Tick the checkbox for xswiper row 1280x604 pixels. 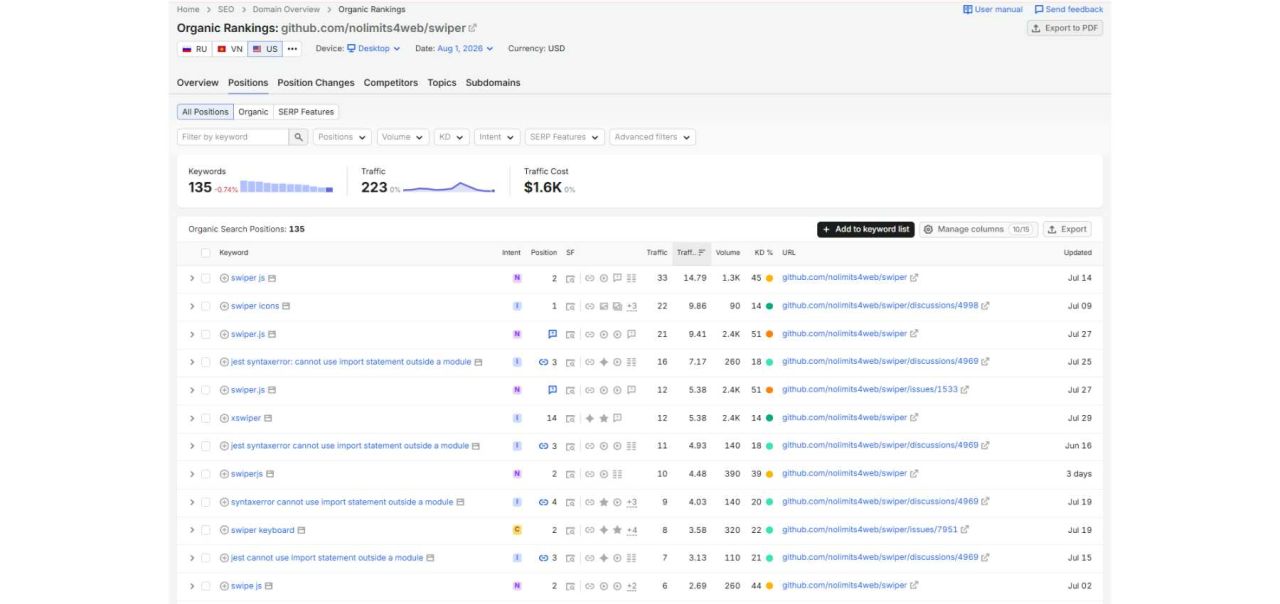click(x=206, y=418)
